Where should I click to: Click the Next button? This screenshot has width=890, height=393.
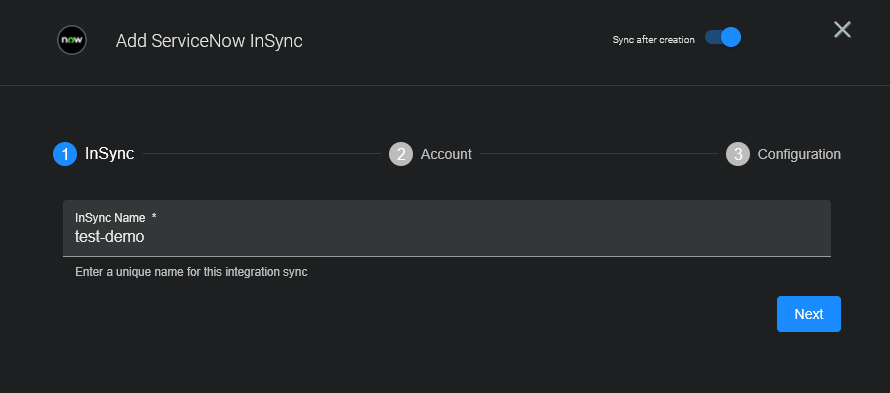pos(809,314)
